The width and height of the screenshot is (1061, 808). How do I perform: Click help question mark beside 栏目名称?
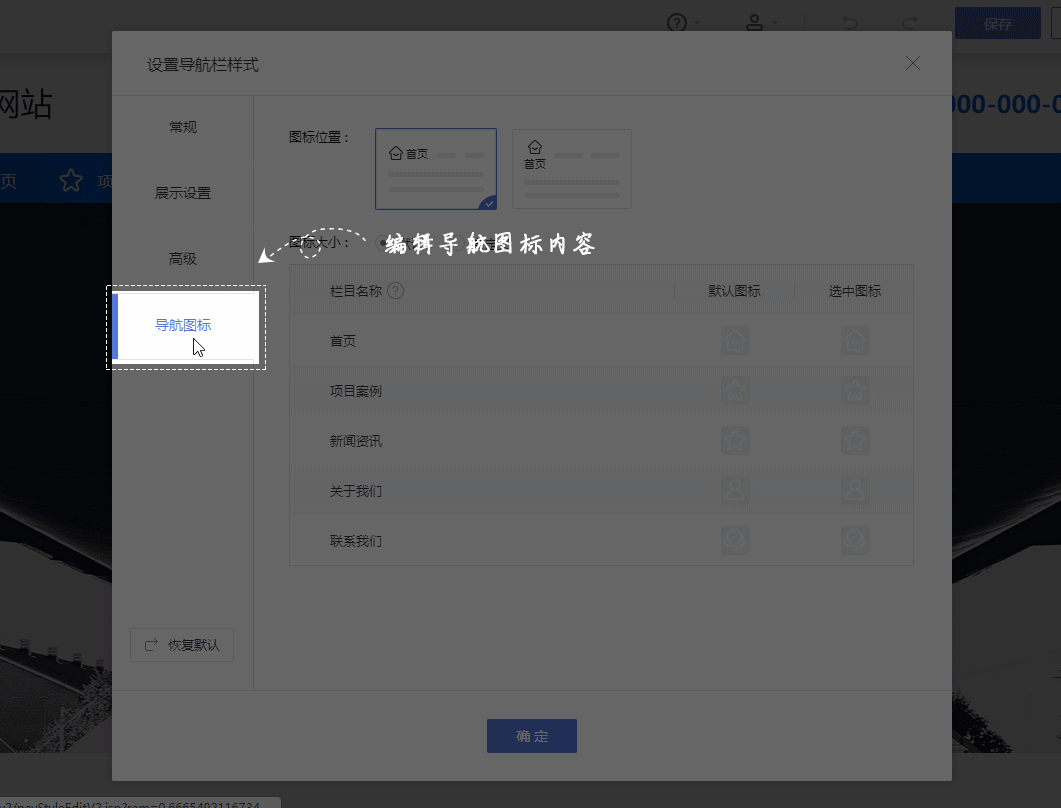coord(396,291)
